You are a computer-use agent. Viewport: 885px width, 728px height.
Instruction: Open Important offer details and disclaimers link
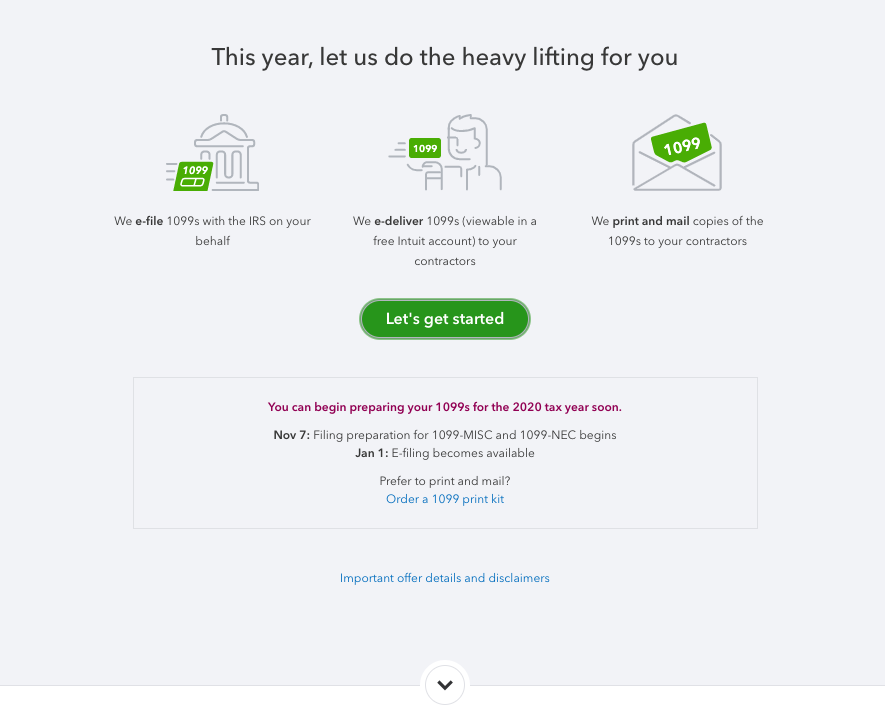point(445,578)
